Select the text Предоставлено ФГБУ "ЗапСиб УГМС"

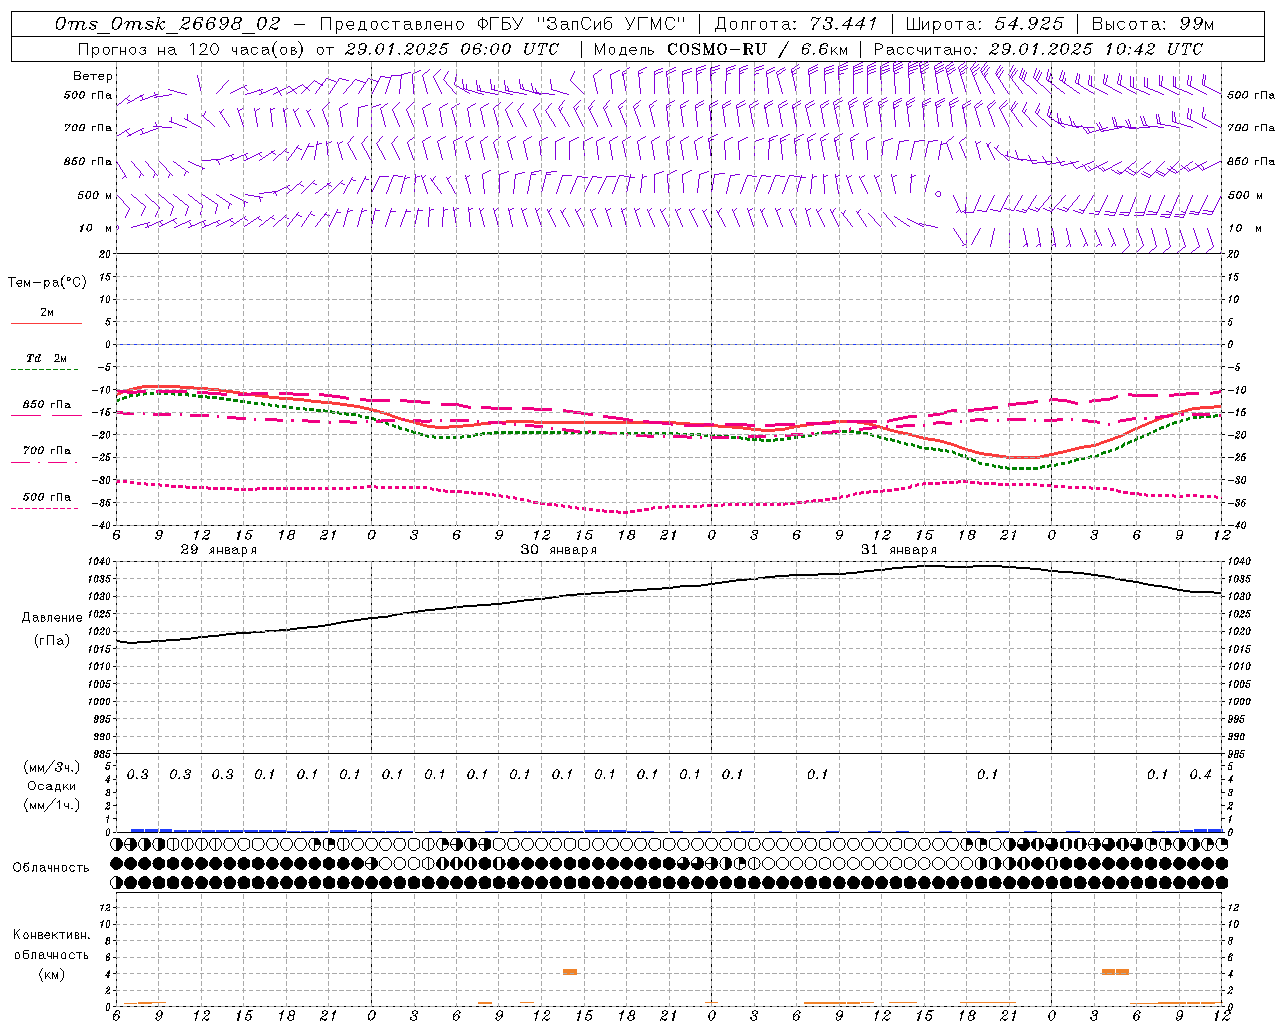pos(503,24)
